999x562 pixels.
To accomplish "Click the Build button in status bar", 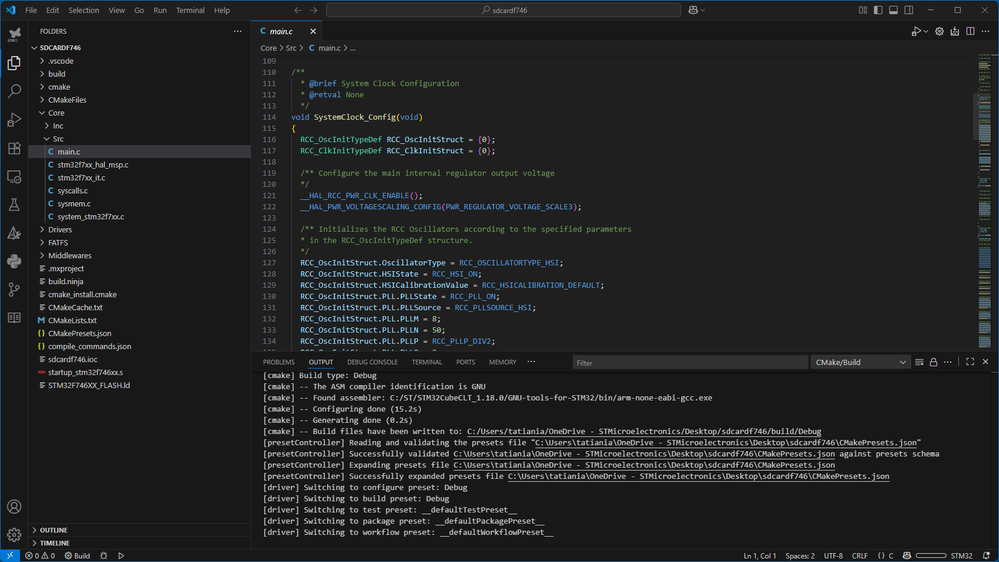I will coord(77,556).
